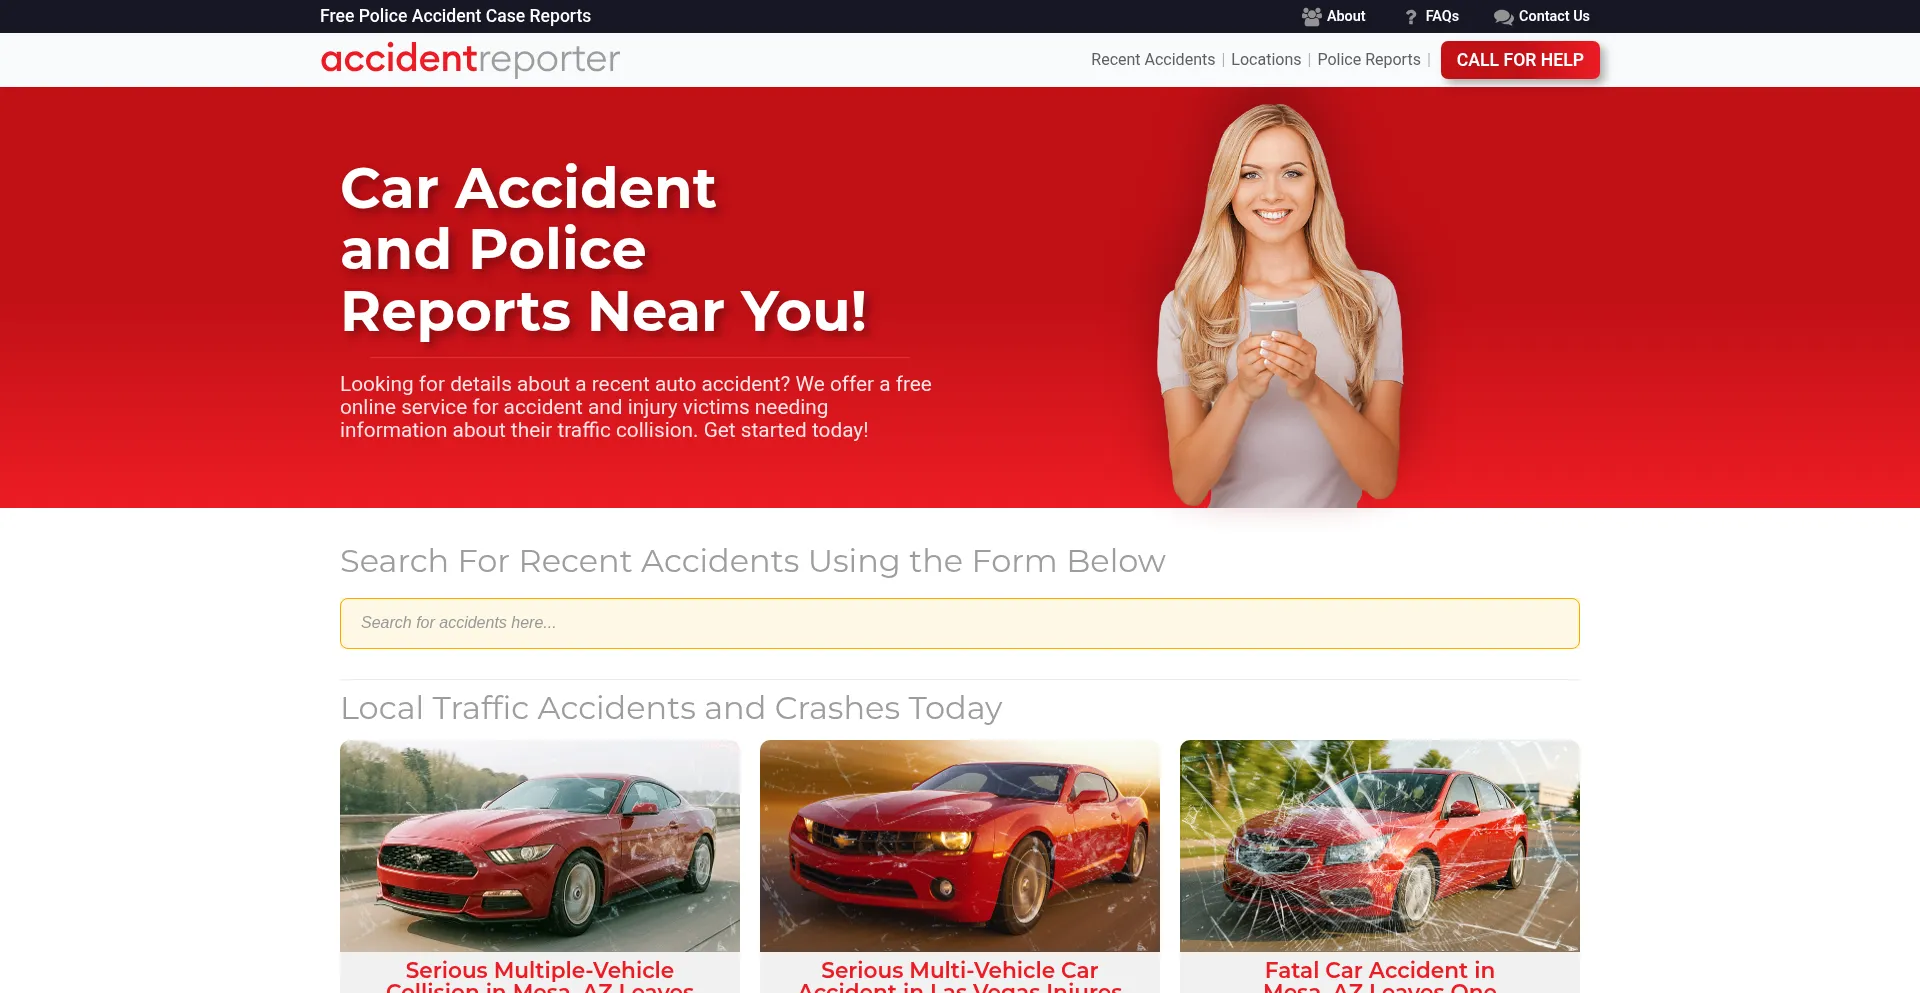The height and width of the screenshot is (993, 1920).
Task: Go to Contact Us page
Action: [x=1553, y=16]
